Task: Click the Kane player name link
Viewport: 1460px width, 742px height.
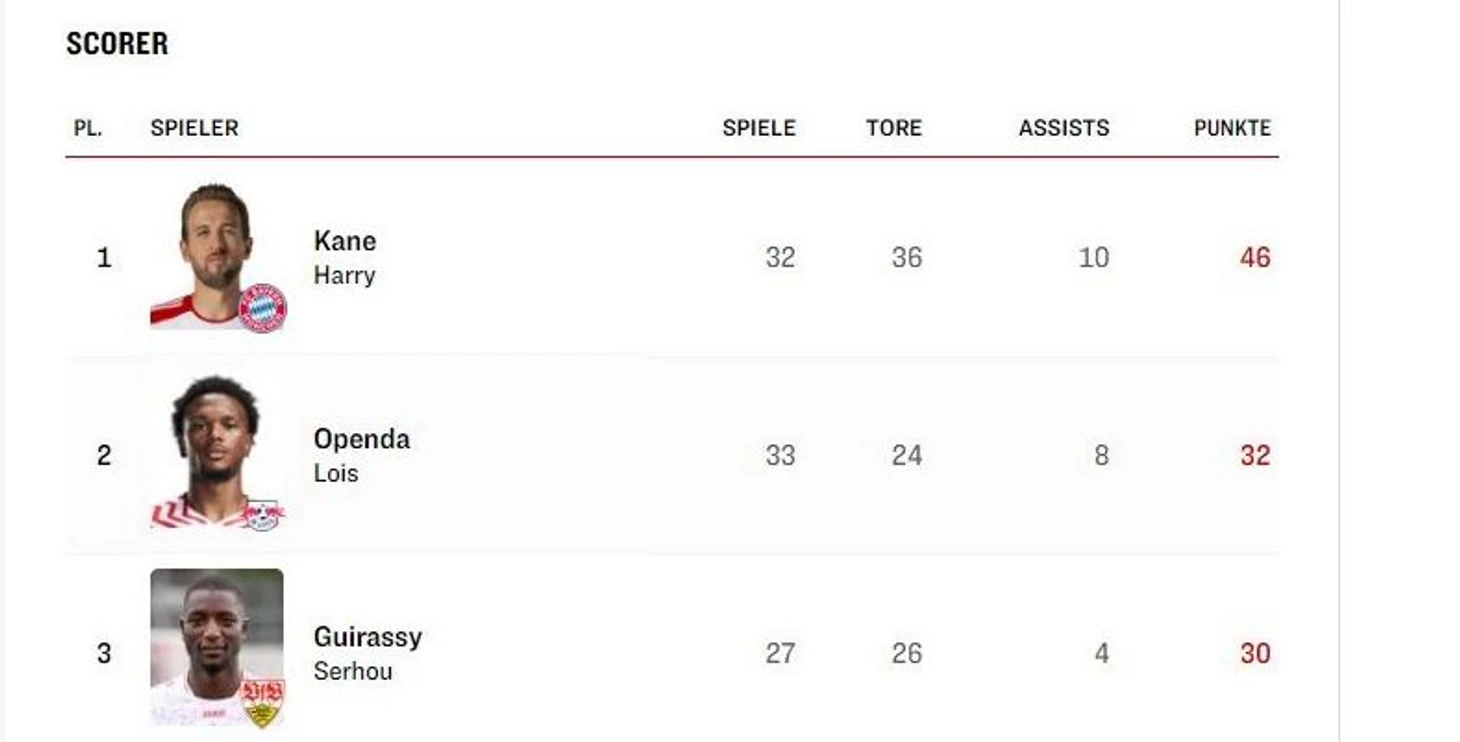Action: point(345,241)
